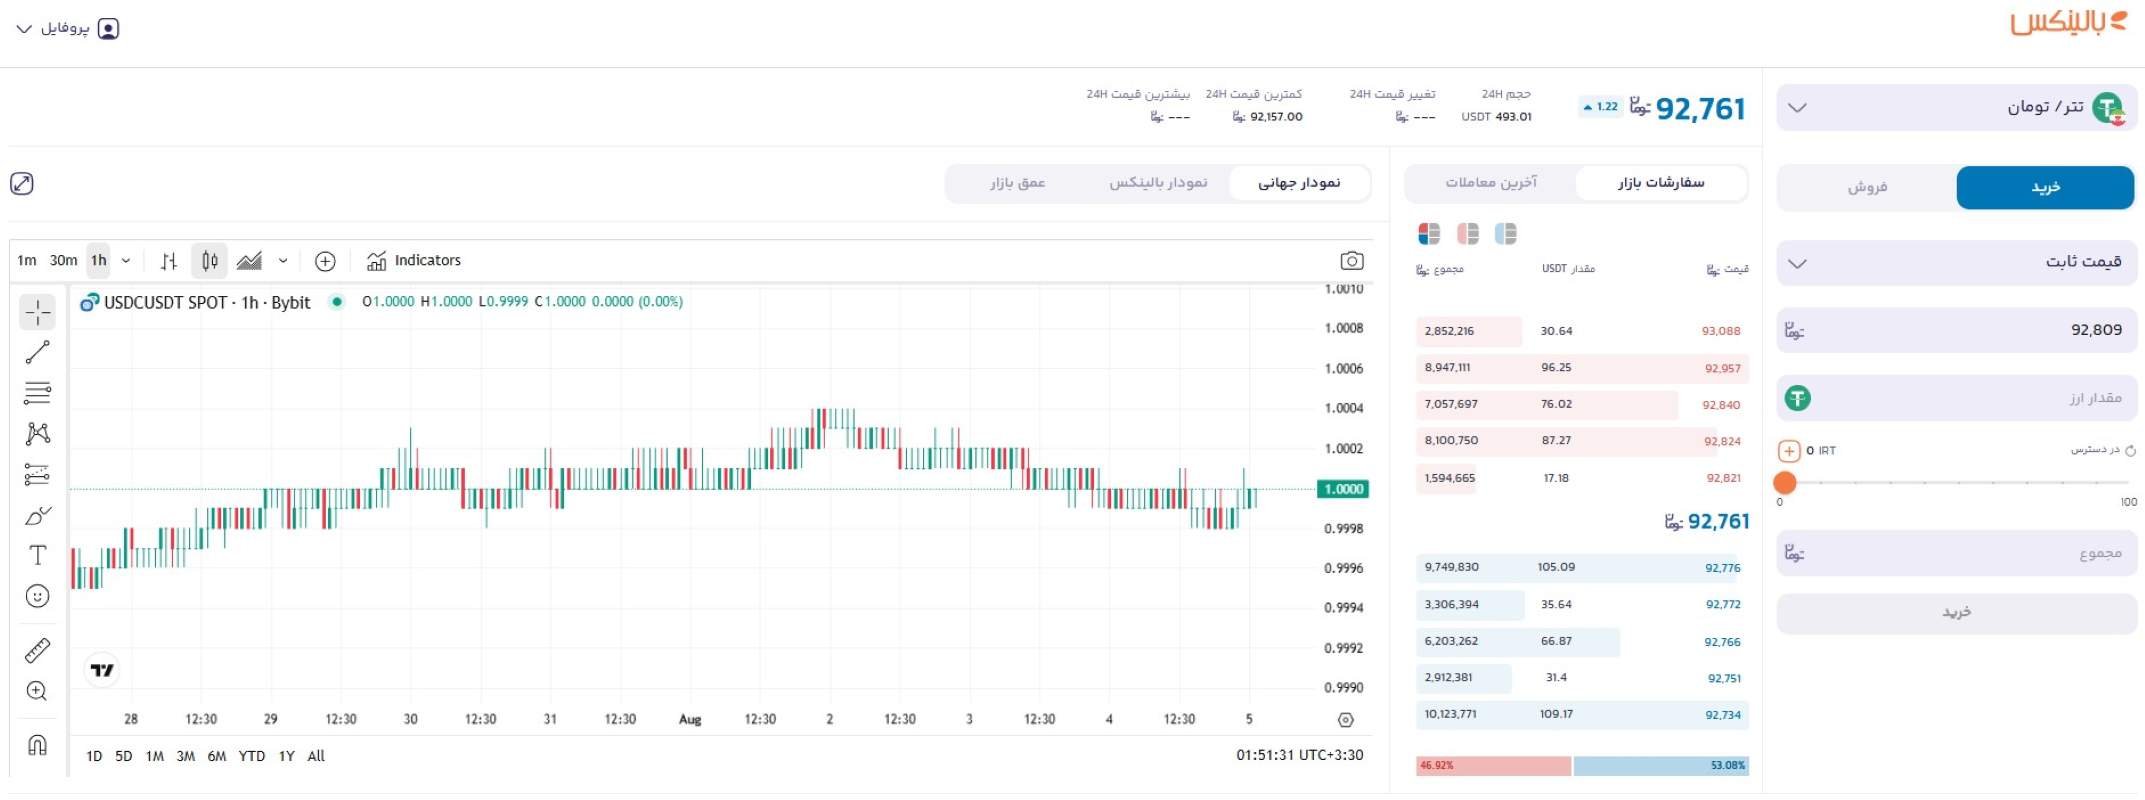Click sell order price 92,957

[1722, 369]
